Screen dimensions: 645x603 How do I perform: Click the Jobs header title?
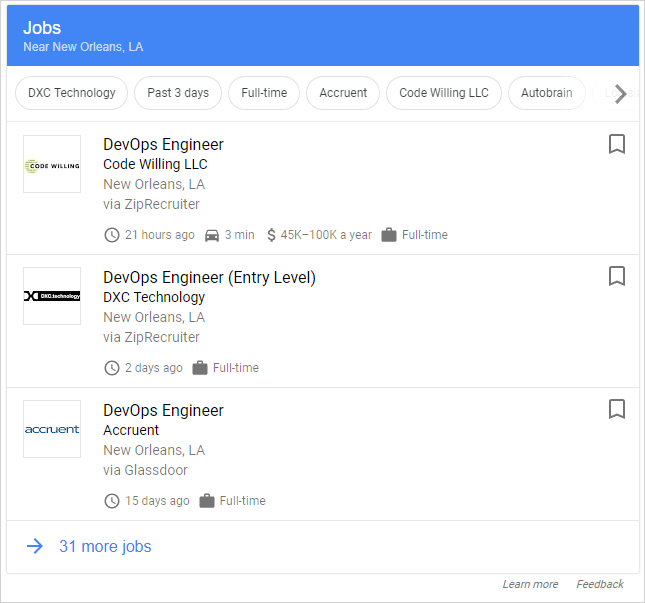42,28
